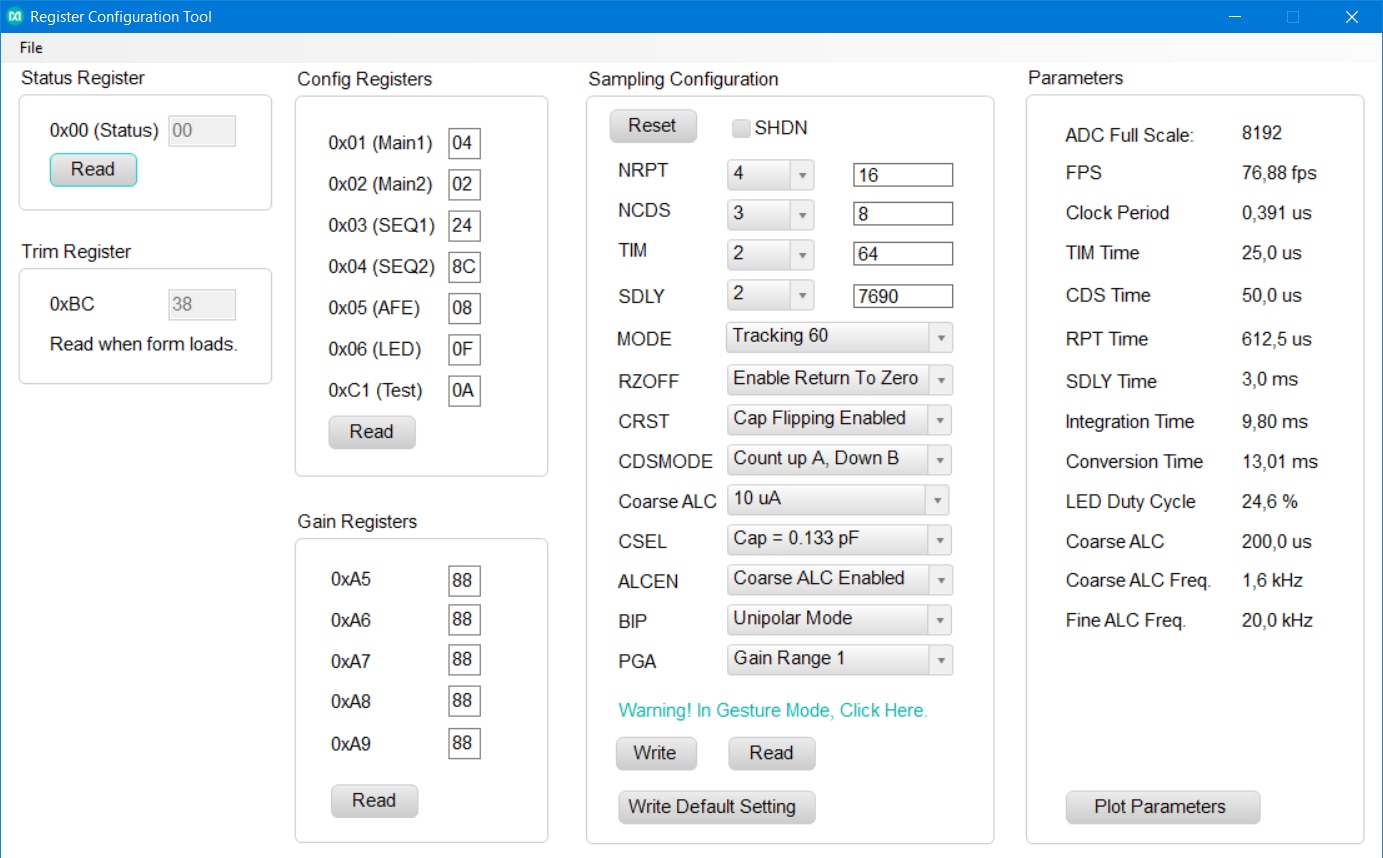
Task: Open the CDSMODE dropdown
Action: (839, 459)
